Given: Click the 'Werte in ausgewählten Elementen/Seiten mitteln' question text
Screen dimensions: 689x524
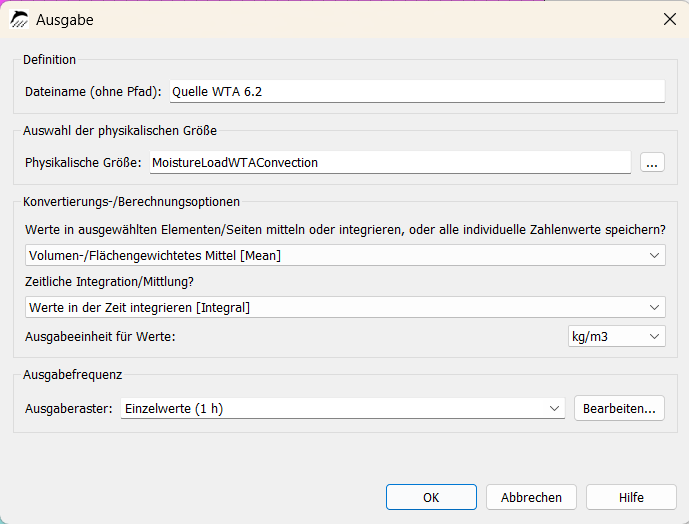Looking at the screenshot, I should point(345,229).
